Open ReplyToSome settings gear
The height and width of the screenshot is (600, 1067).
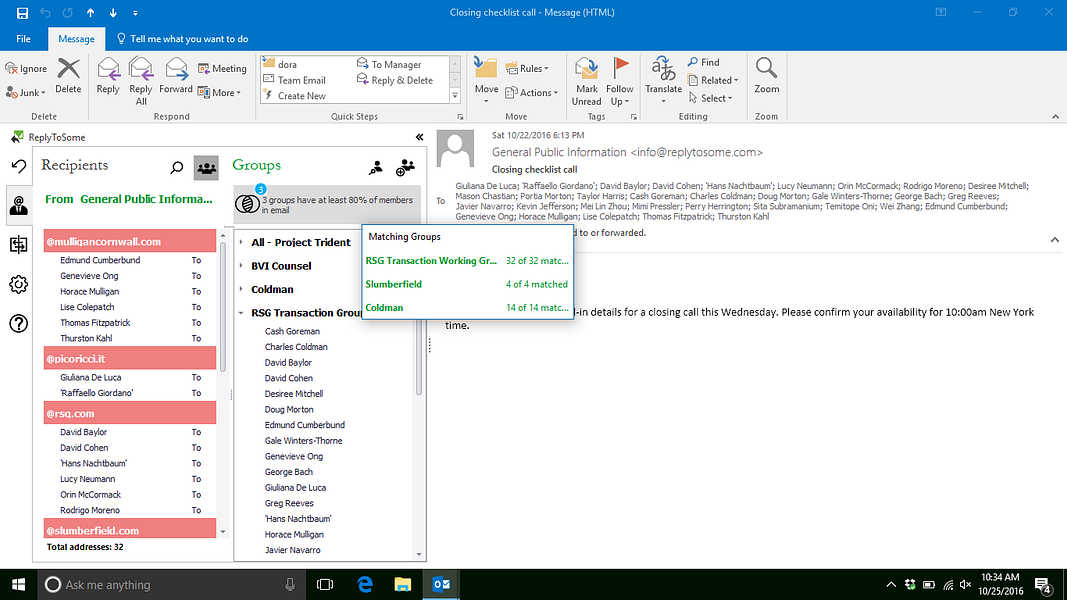point(18,284)
